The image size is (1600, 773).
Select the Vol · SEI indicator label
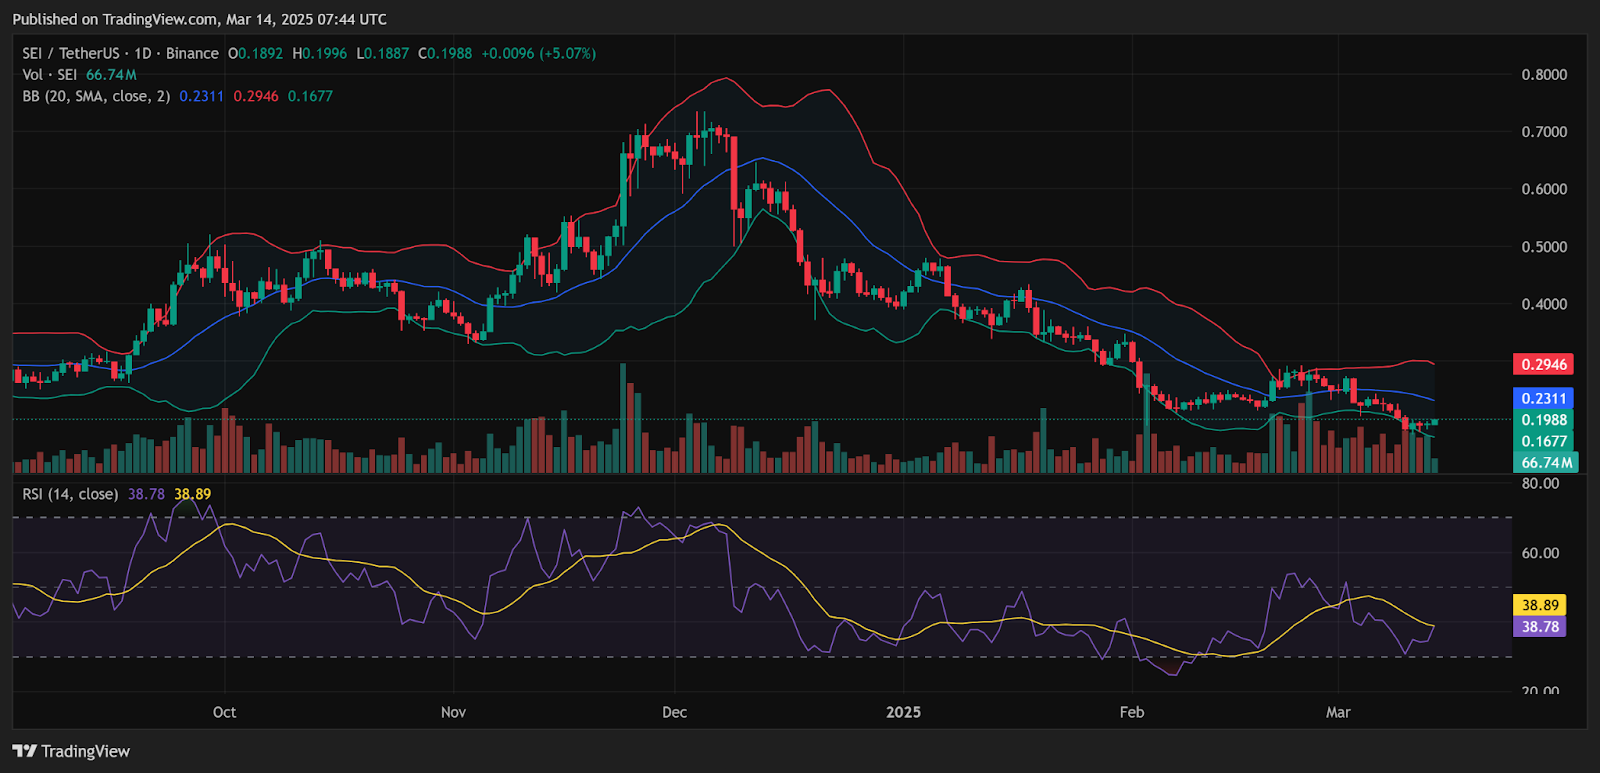point(49,75)
